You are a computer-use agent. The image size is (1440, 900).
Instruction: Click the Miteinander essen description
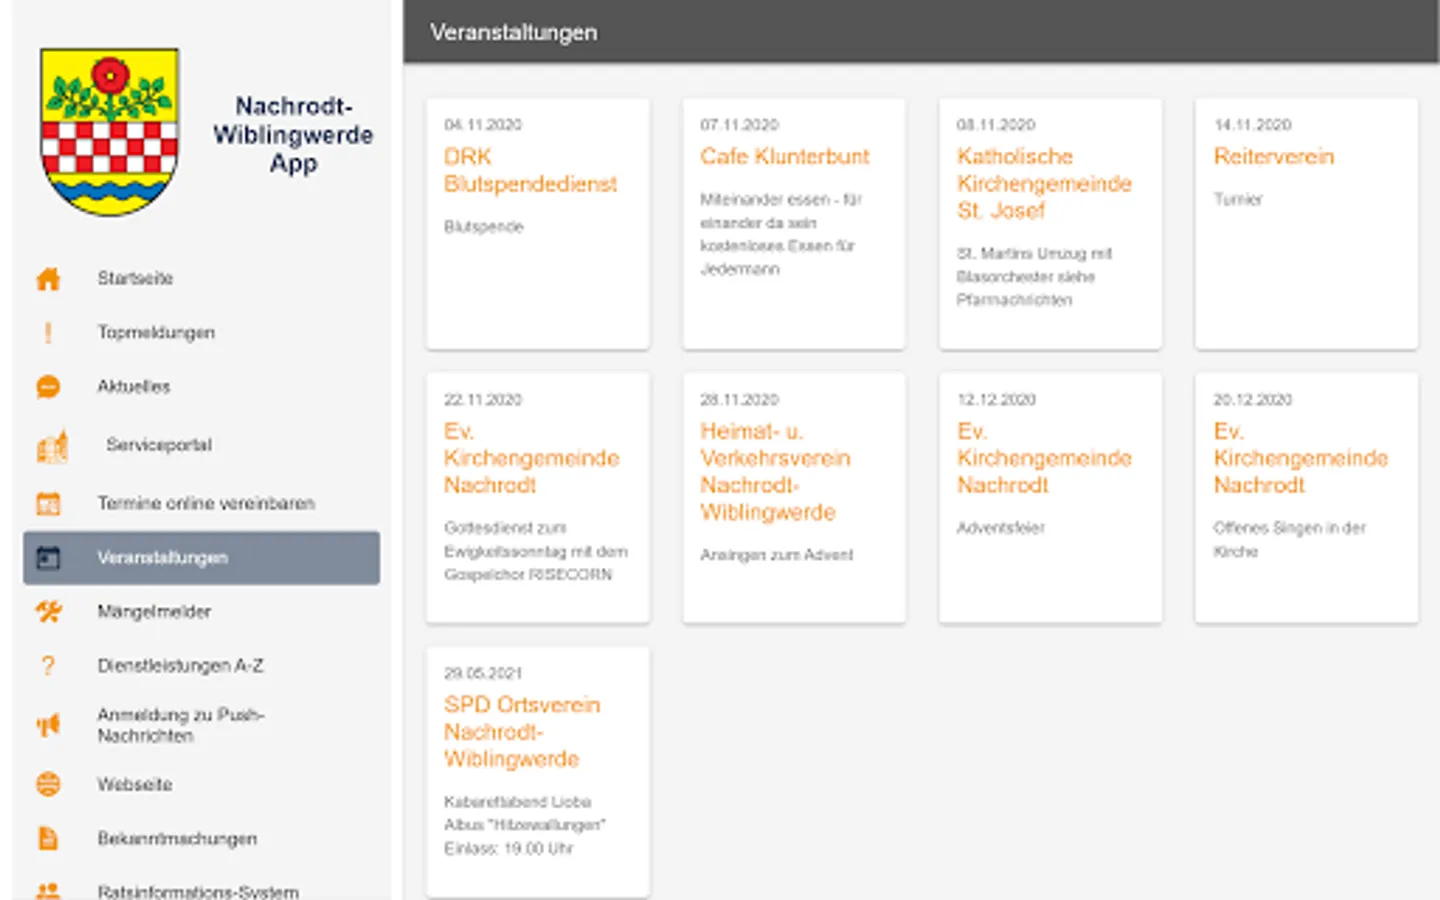781,234
